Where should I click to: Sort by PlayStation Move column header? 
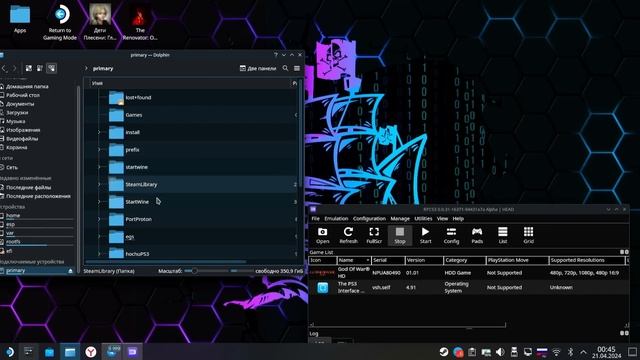pyautogui.click(x=517, y=260)
